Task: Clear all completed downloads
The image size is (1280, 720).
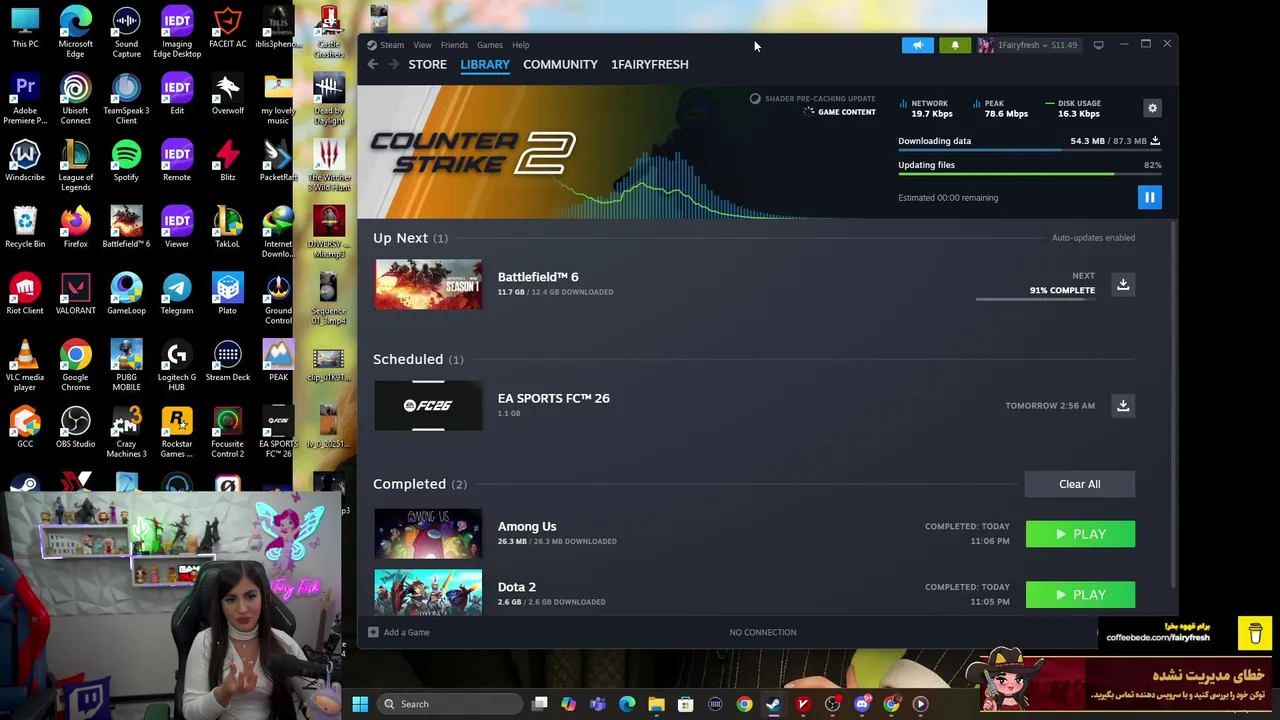Action: click(x=1080, y=484)
